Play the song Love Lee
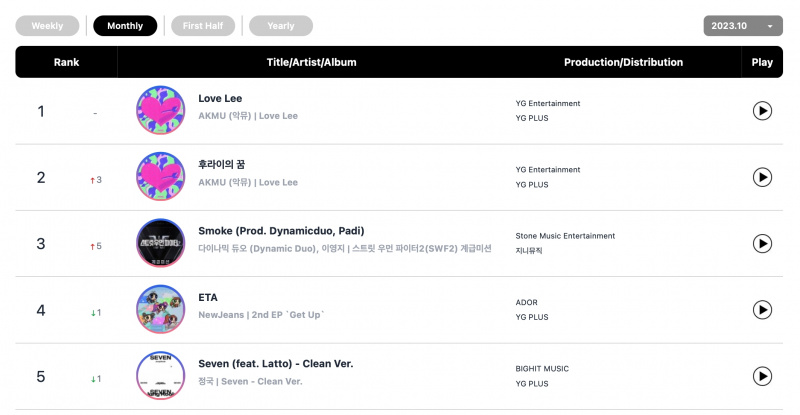This screenshot has width=800, height=415. pos(762,111)
